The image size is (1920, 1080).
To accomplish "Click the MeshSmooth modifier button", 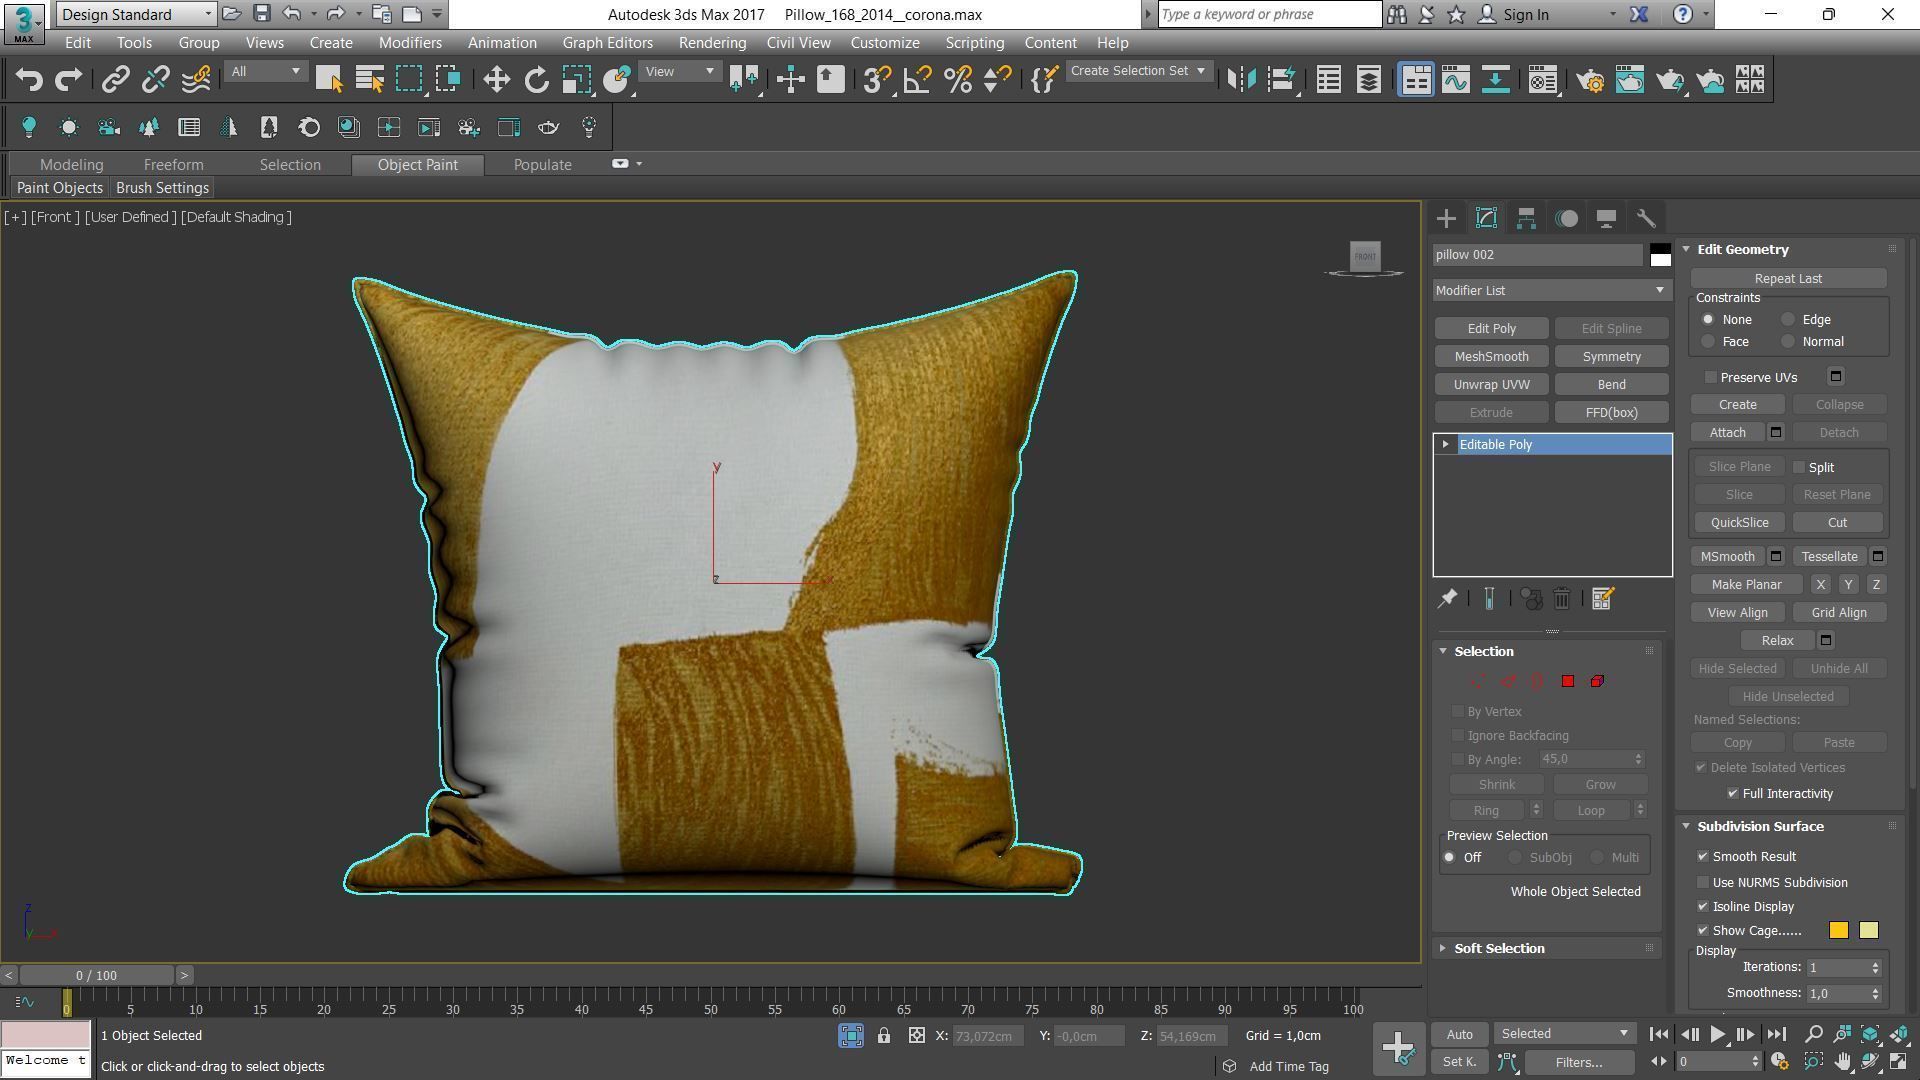I will pyautogui.click(x=1491, y=357).
